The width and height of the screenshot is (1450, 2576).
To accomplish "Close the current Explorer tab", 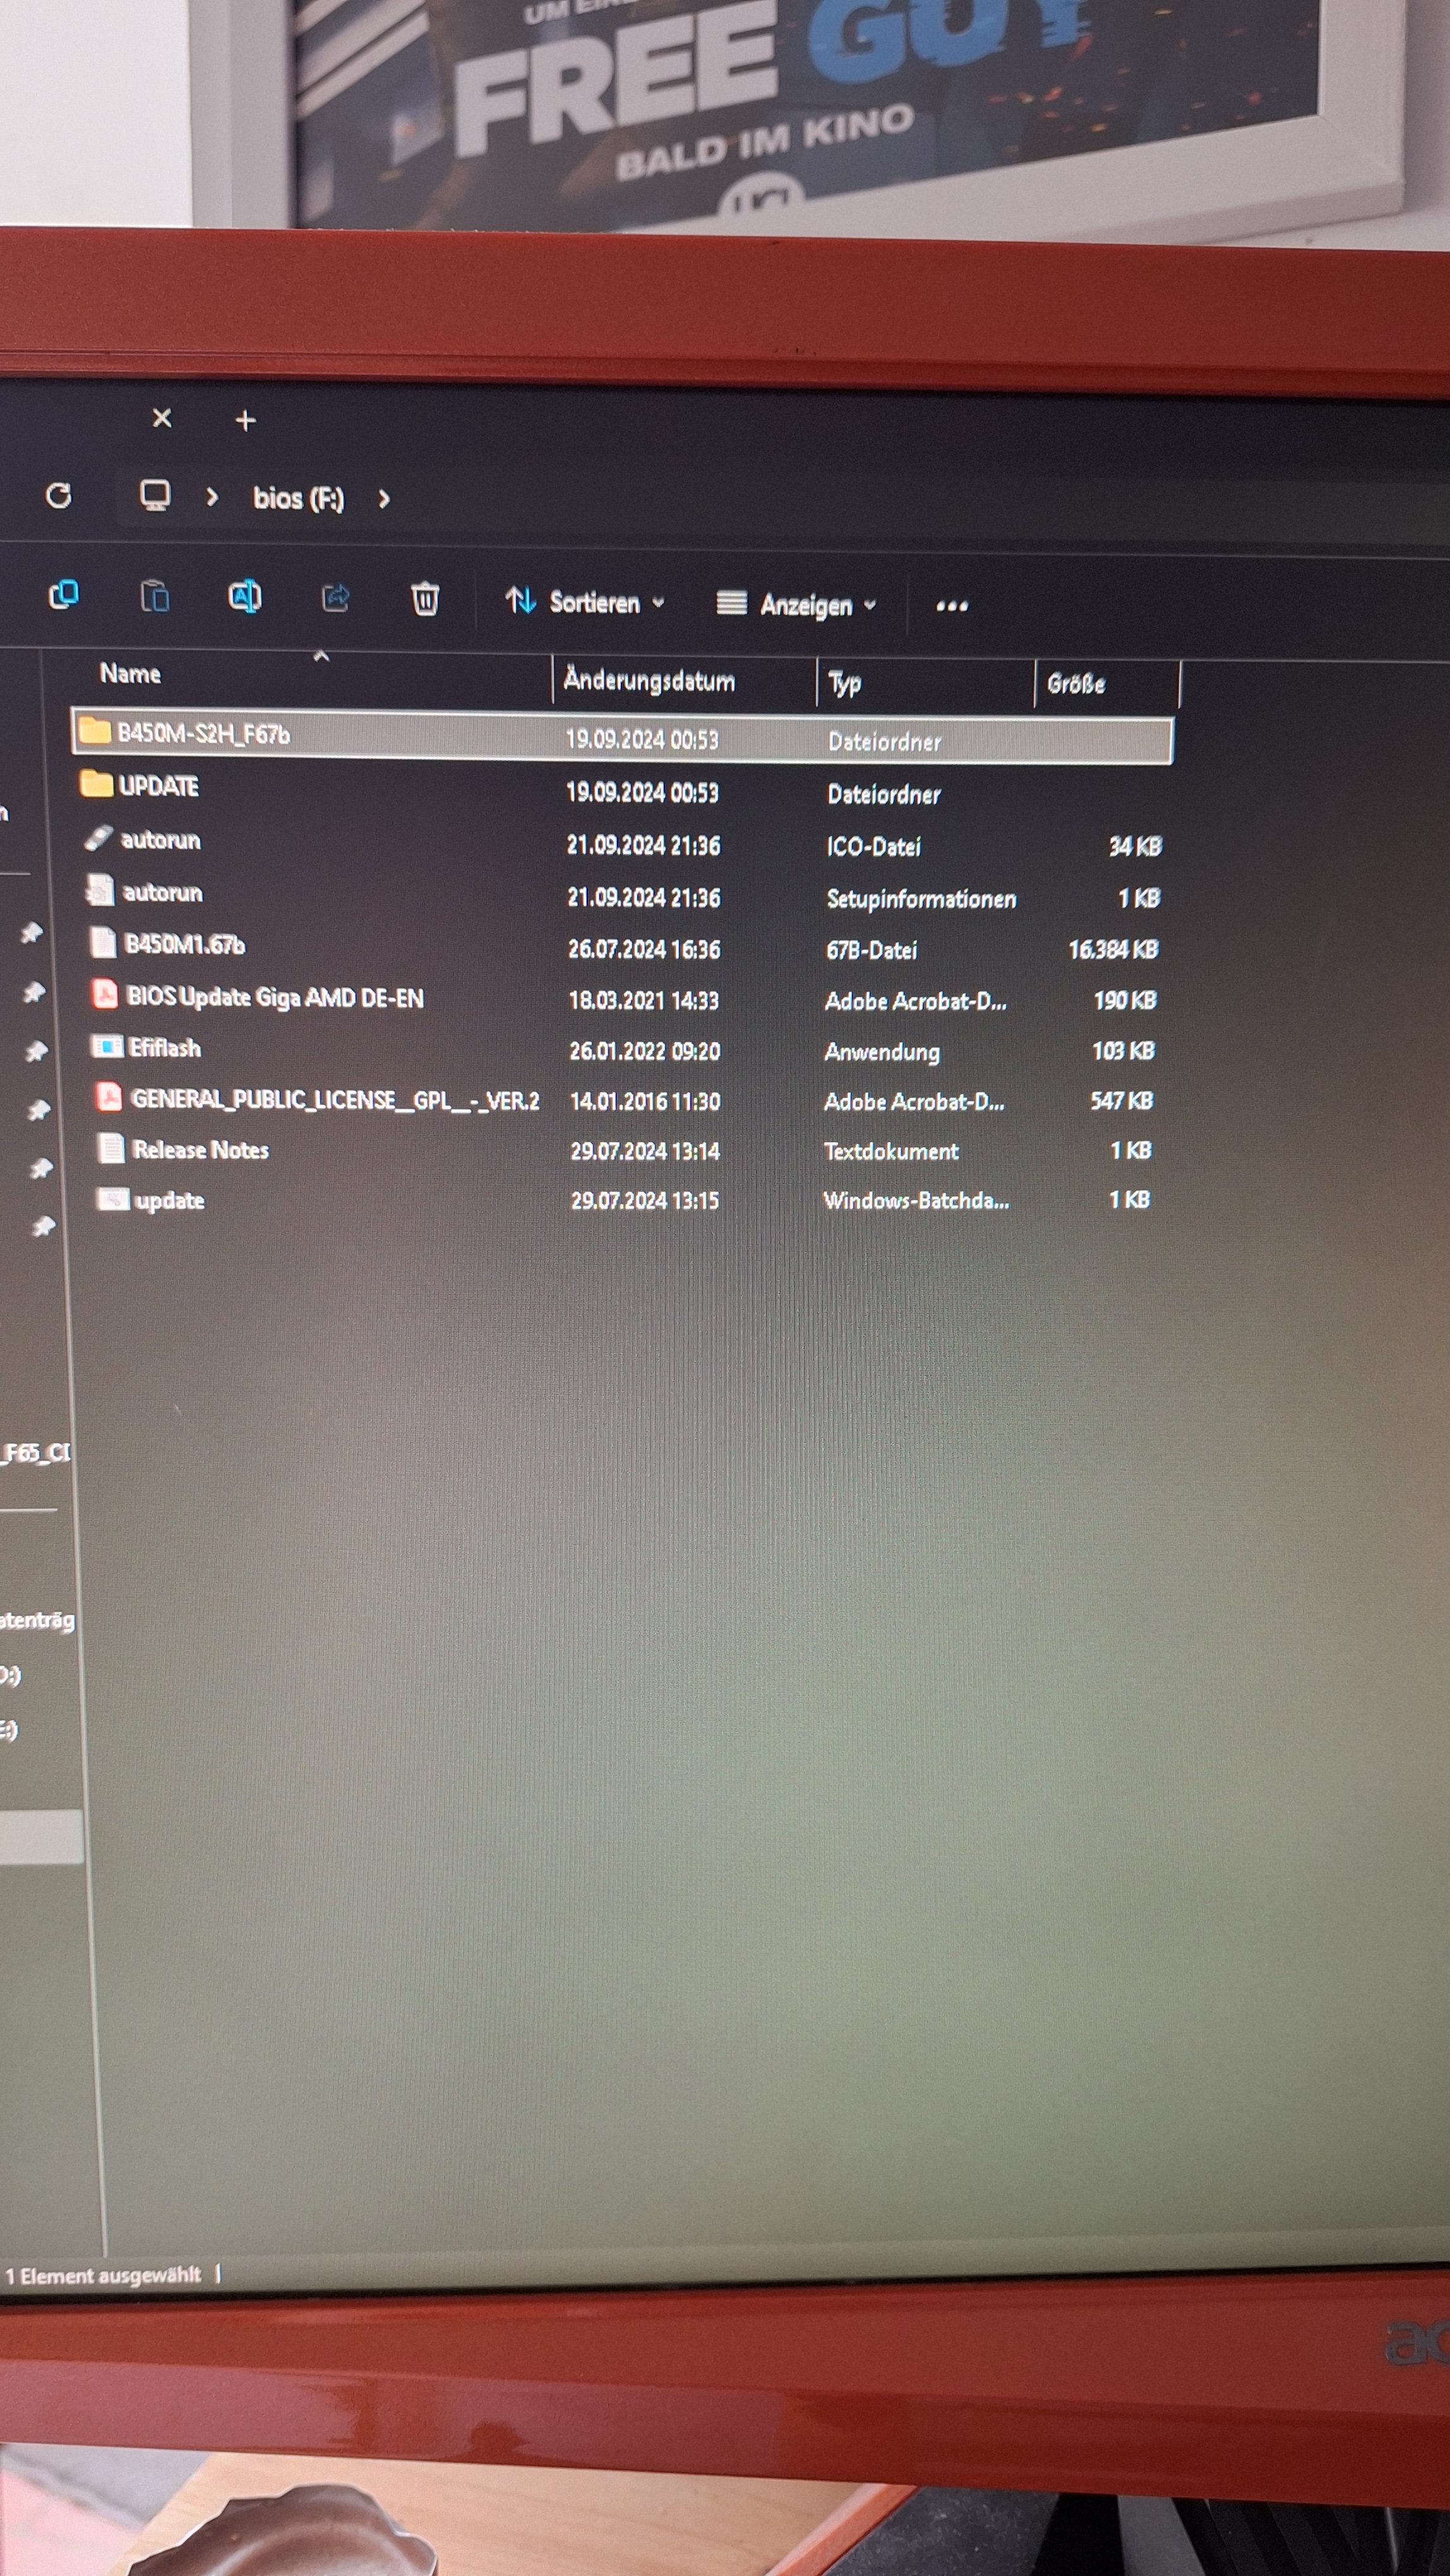I will 162,418.
